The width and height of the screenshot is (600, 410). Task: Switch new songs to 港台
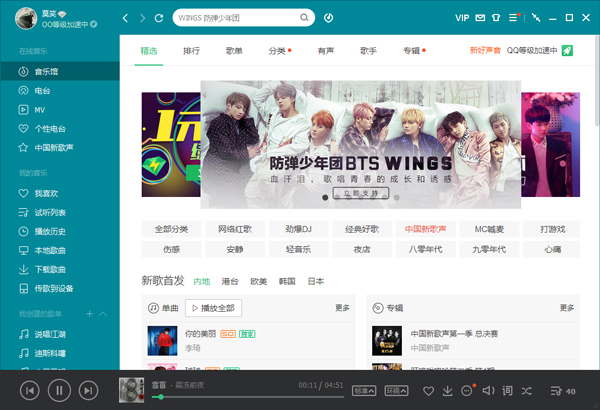[x=230, y=282]
